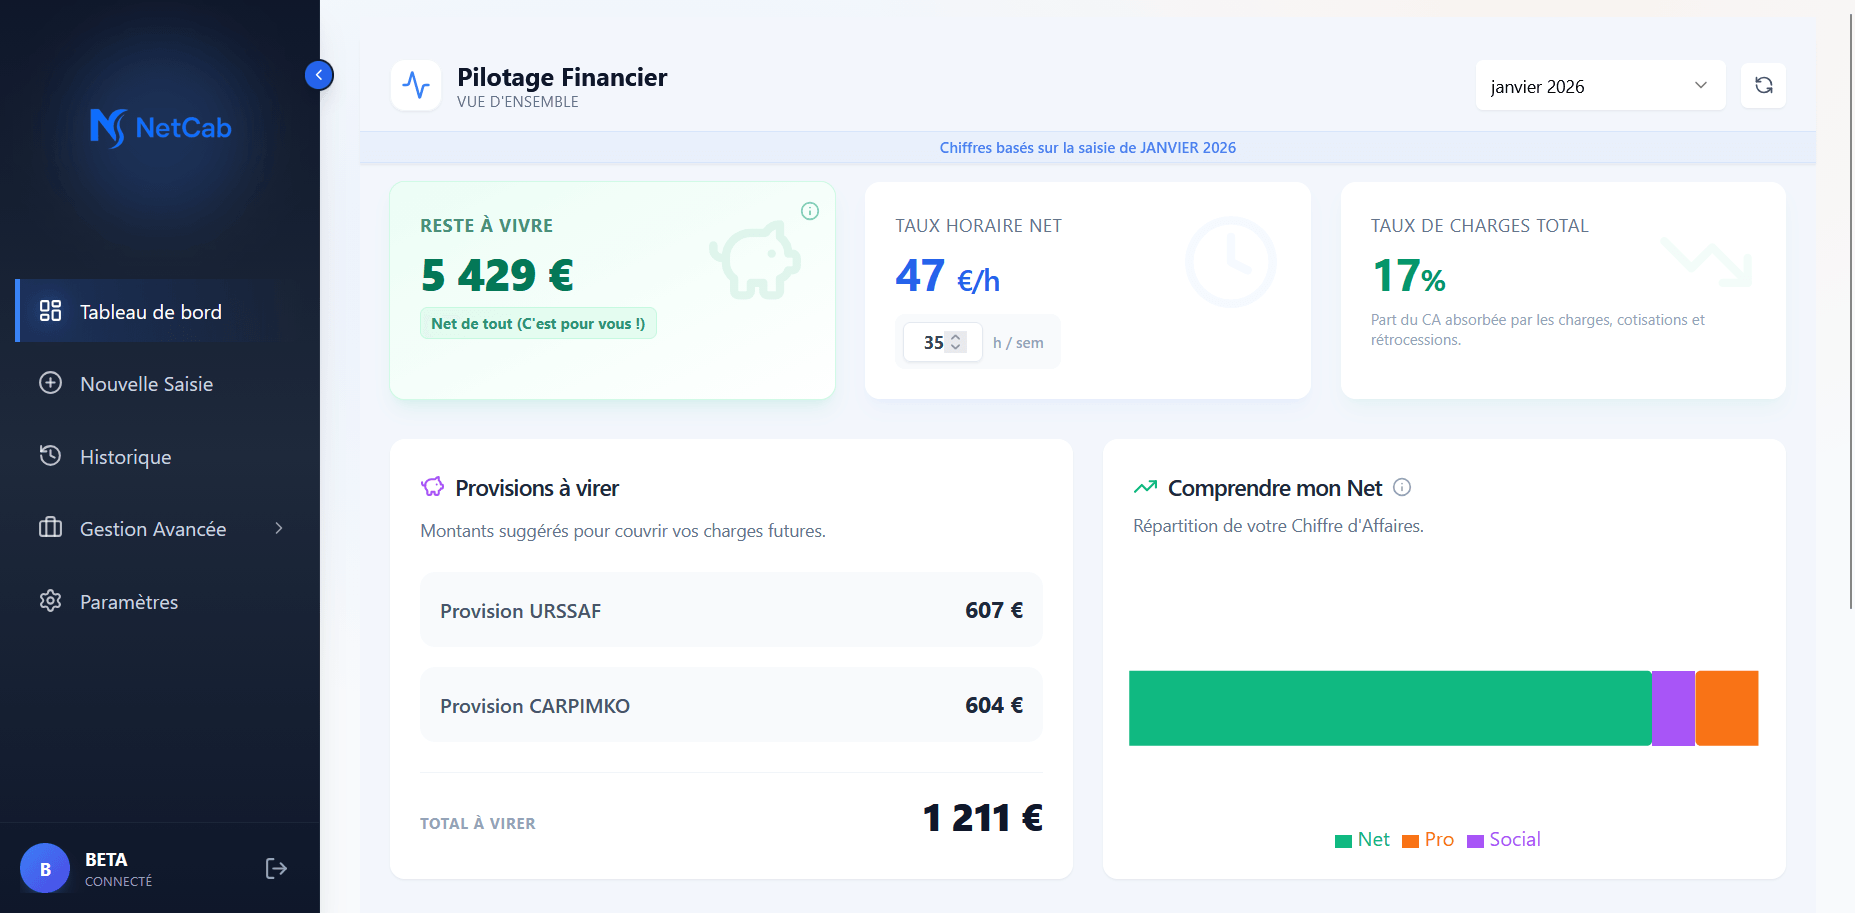Expand the Gestion Avancée submenu chevron
This screenshot has height=913, width=1855.
(x=278, y=528)
